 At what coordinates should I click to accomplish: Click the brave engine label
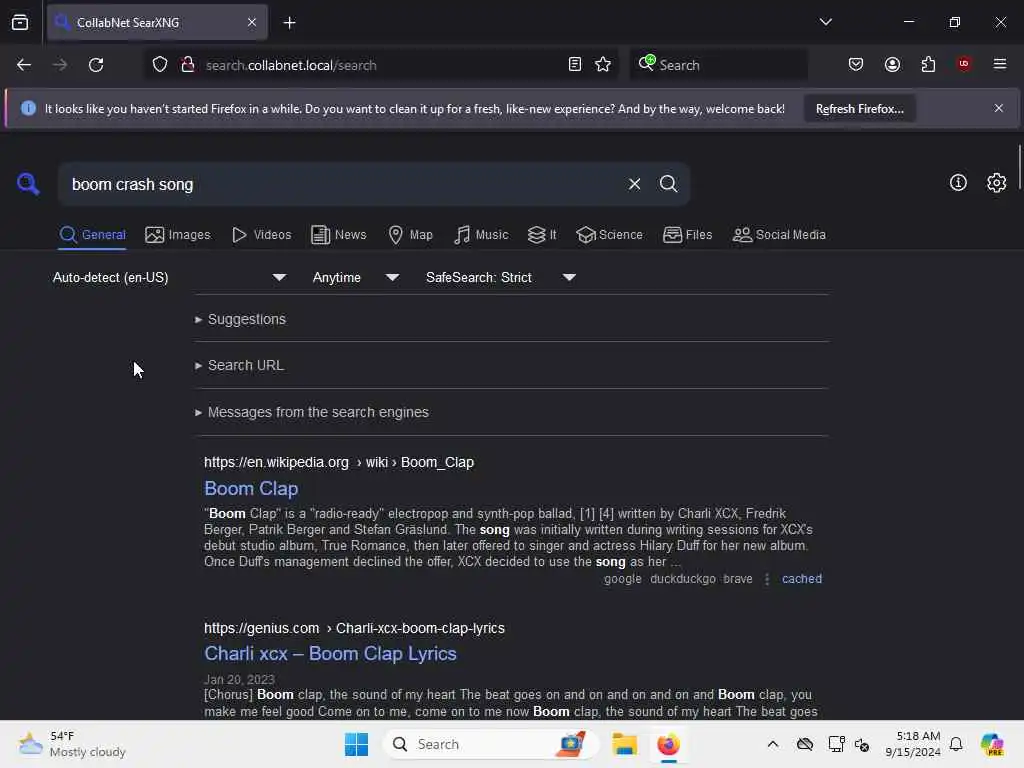click(737, 579)
